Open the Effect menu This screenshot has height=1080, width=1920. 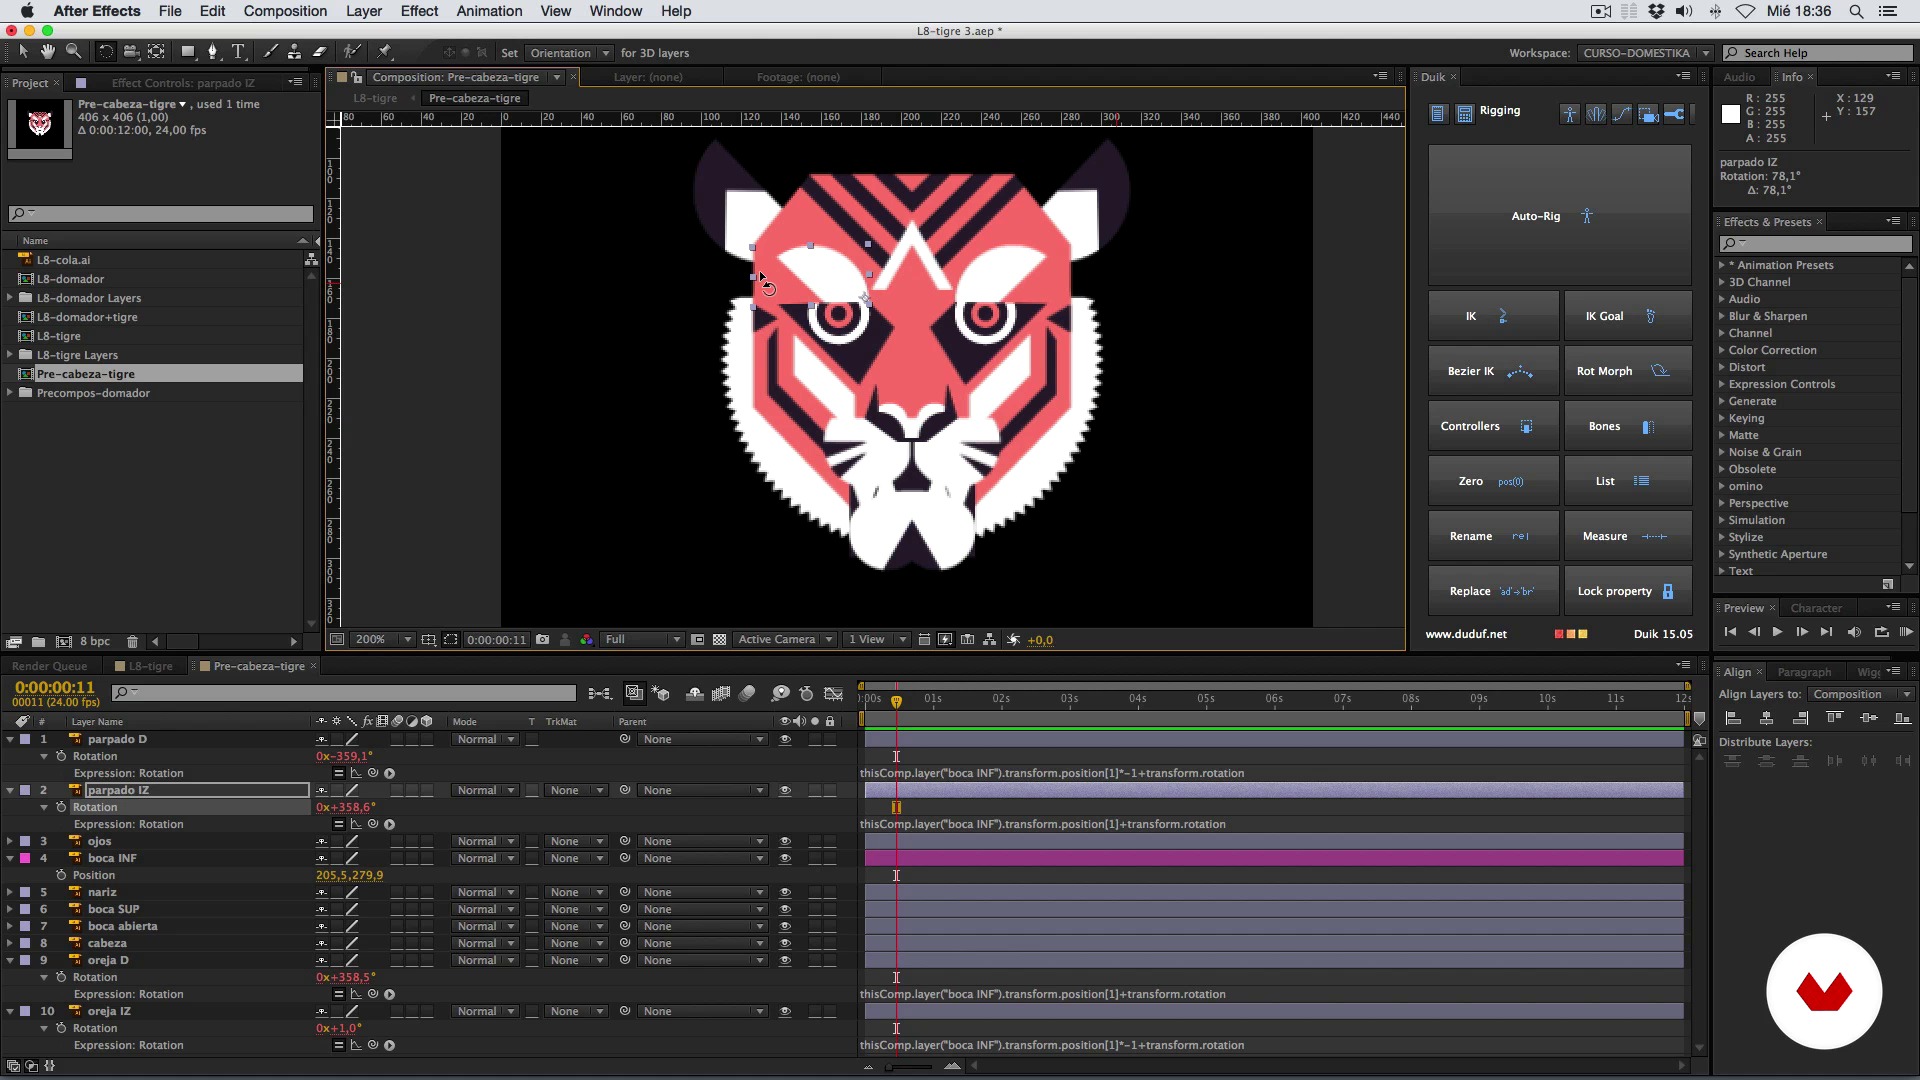pos(419,11)
